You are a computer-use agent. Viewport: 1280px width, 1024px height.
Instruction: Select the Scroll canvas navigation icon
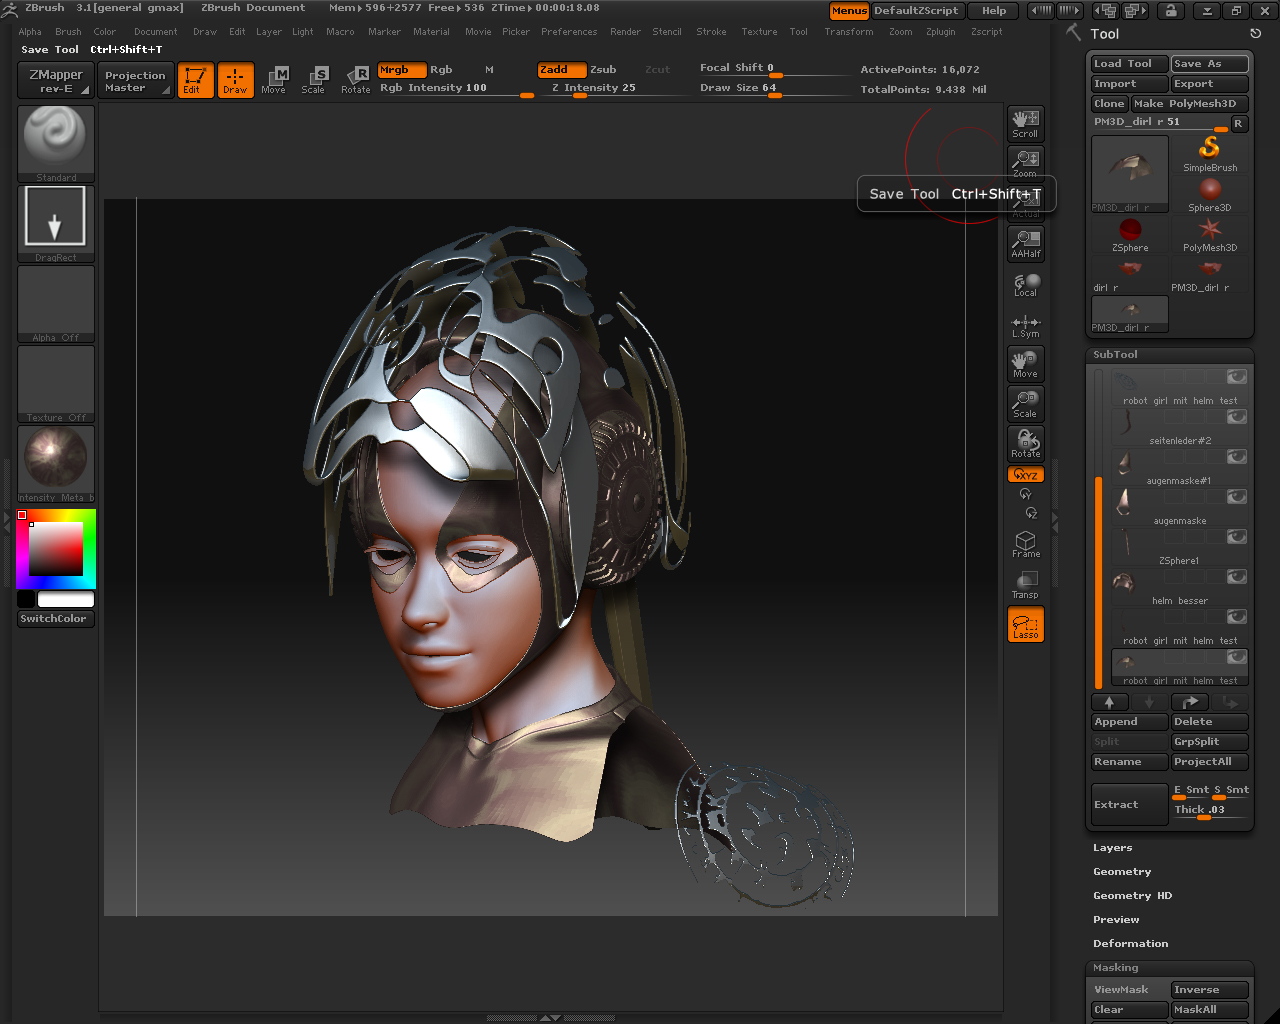1025,123
